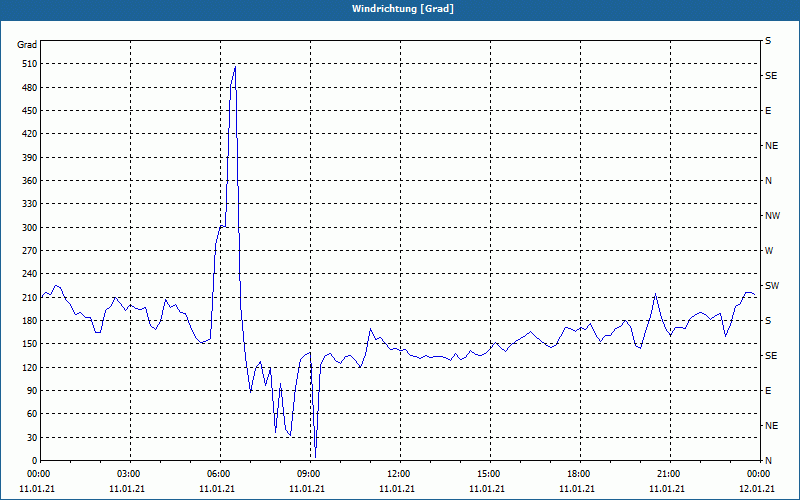Click the W compass label
Viewport: 800px width, 500px height.
tap(769, 251)
